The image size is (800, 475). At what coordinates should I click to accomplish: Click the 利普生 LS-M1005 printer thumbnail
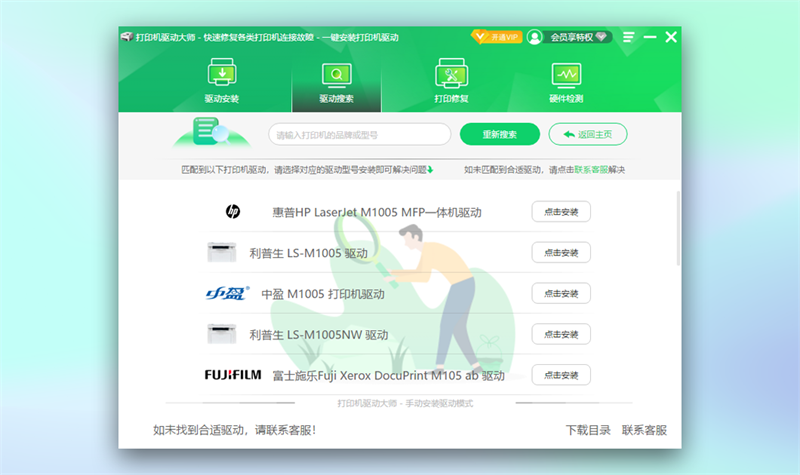(221, 252)
